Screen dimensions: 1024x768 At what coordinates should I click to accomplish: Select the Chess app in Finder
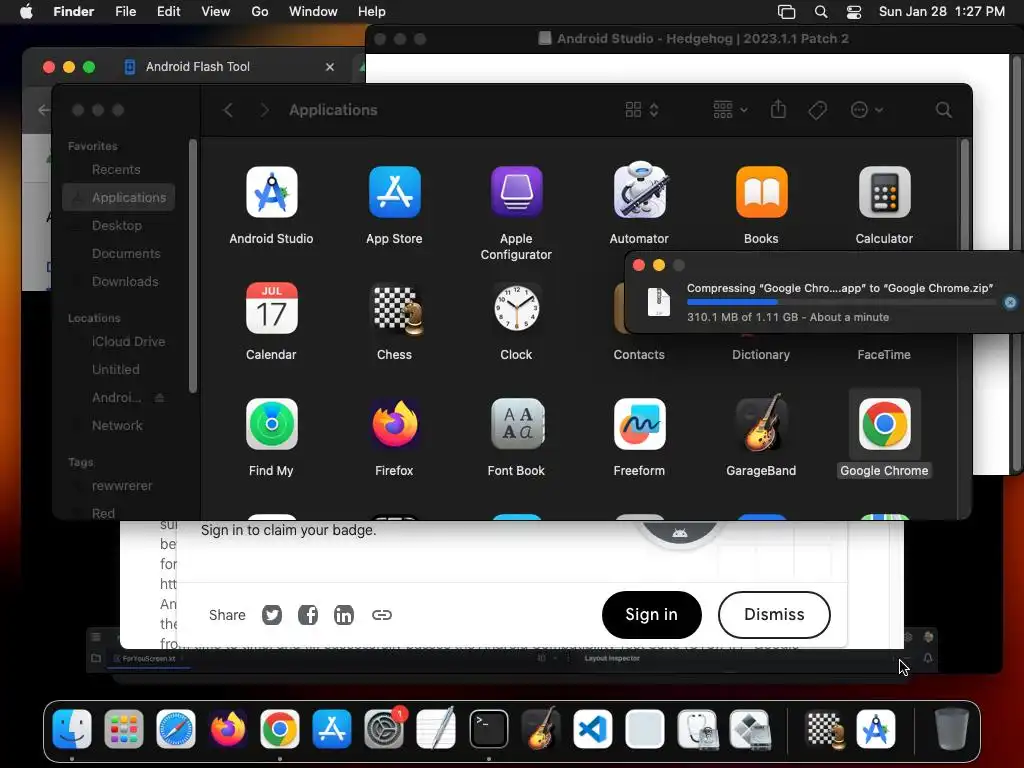[x=394, y=309]
